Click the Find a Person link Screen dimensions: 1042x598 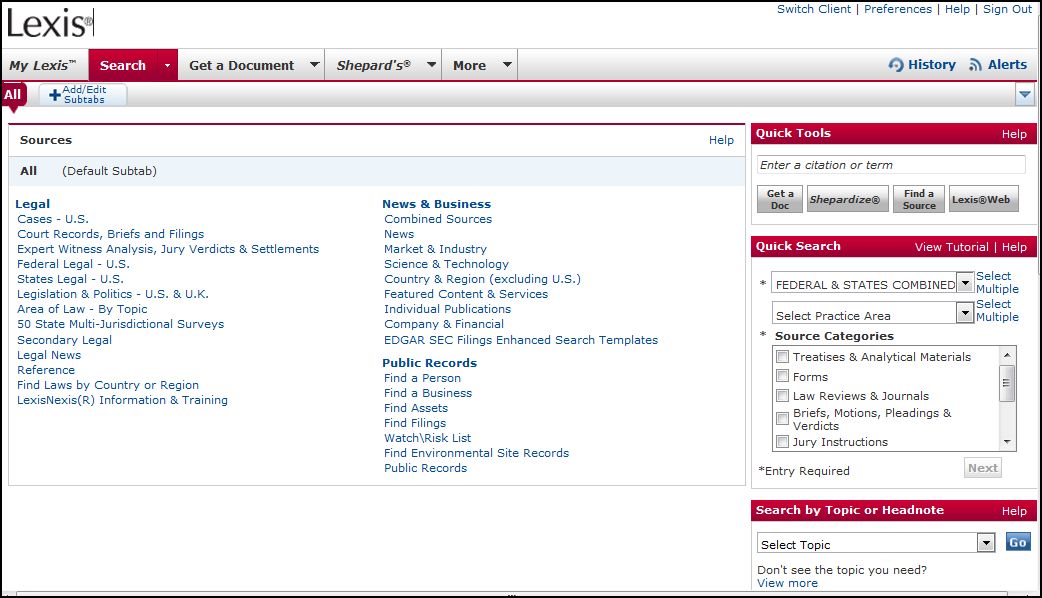422,378
